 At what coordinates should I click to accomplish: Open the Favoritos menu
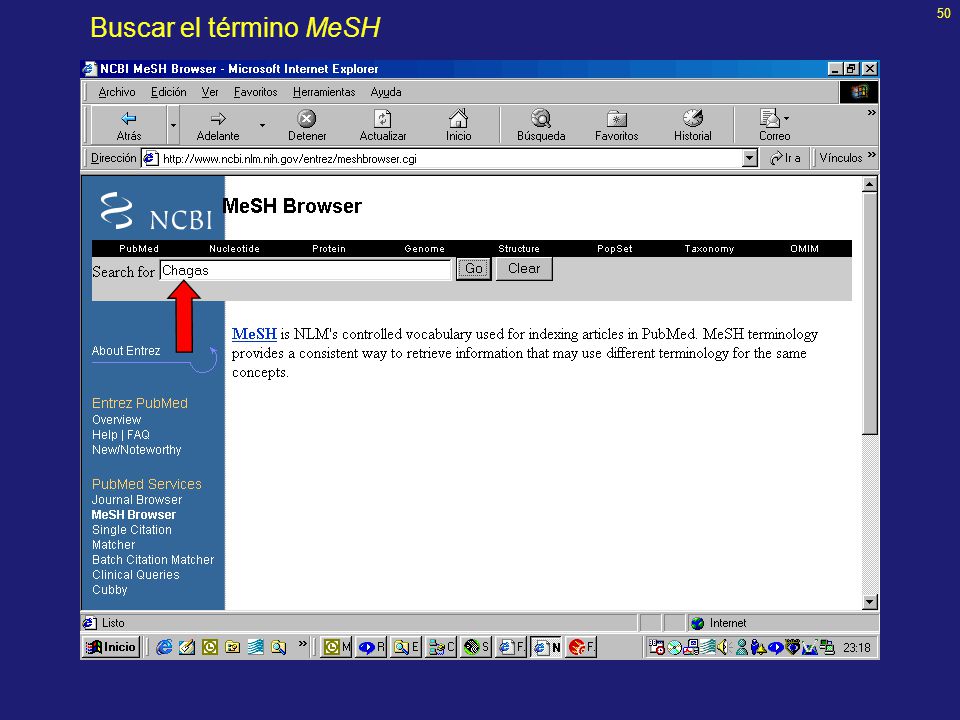click(x=255, y=92)
